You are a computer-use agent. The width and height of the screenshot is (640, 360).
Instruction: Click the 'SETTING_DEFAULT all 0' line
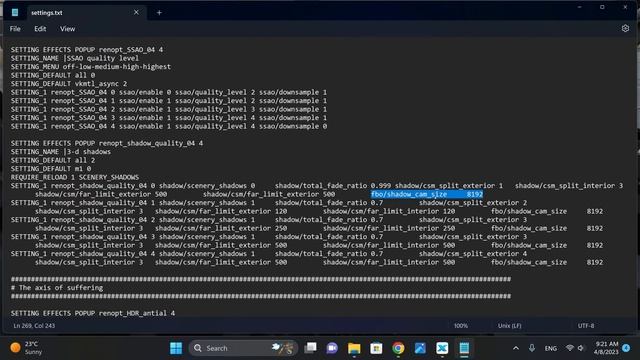coord(53,76)
